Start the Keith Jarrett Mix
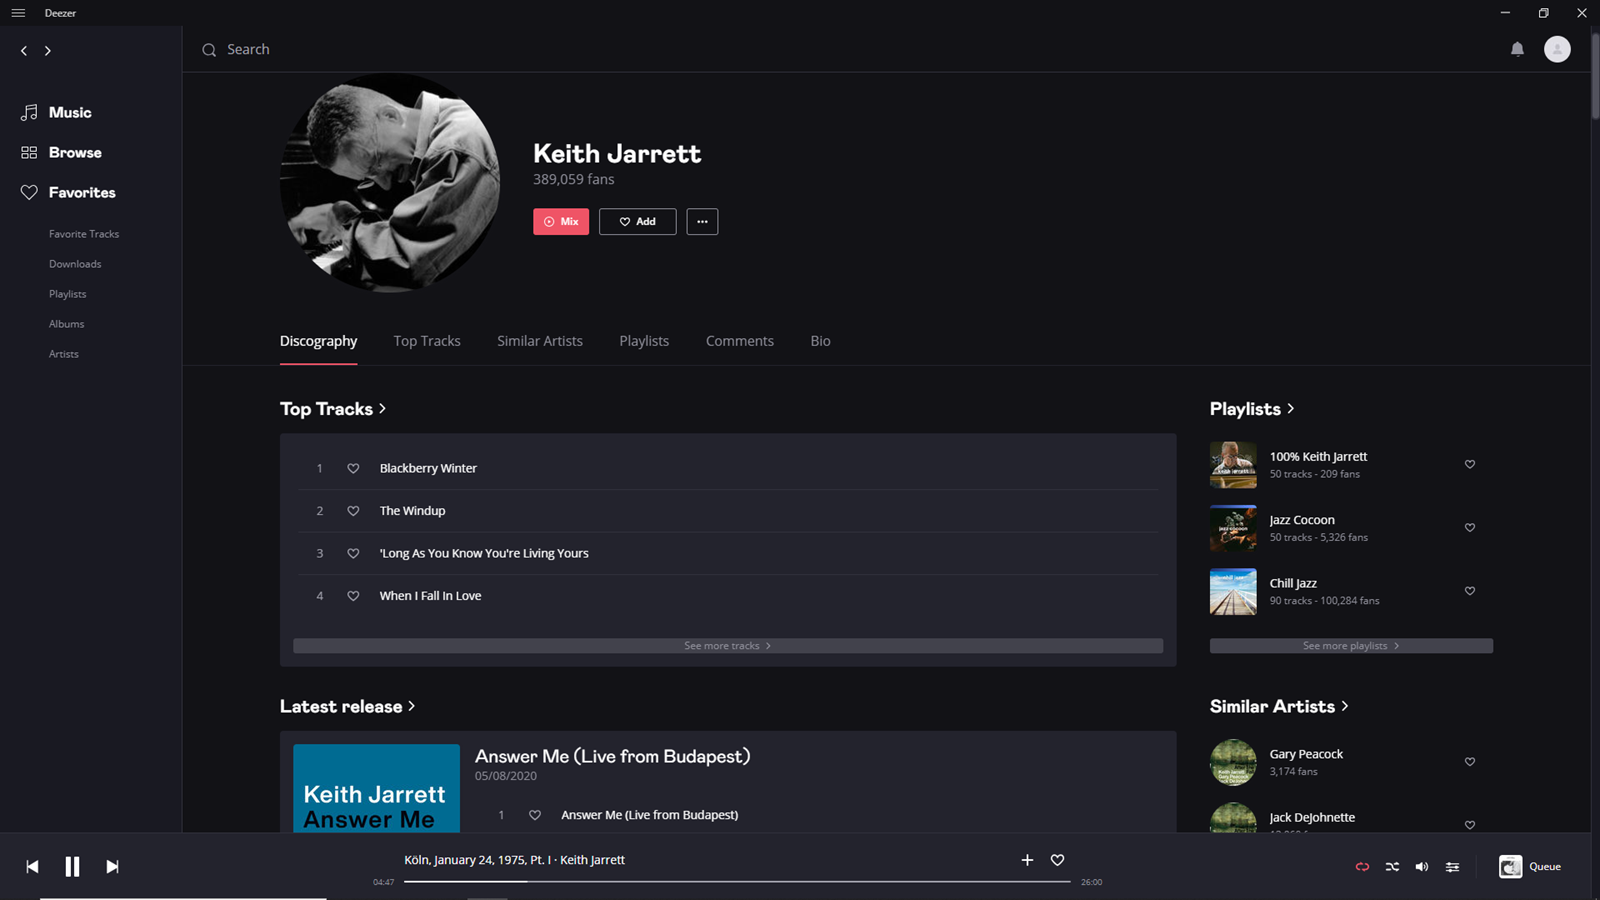This screenshot has height=900, width=1600. click(561, 221)
